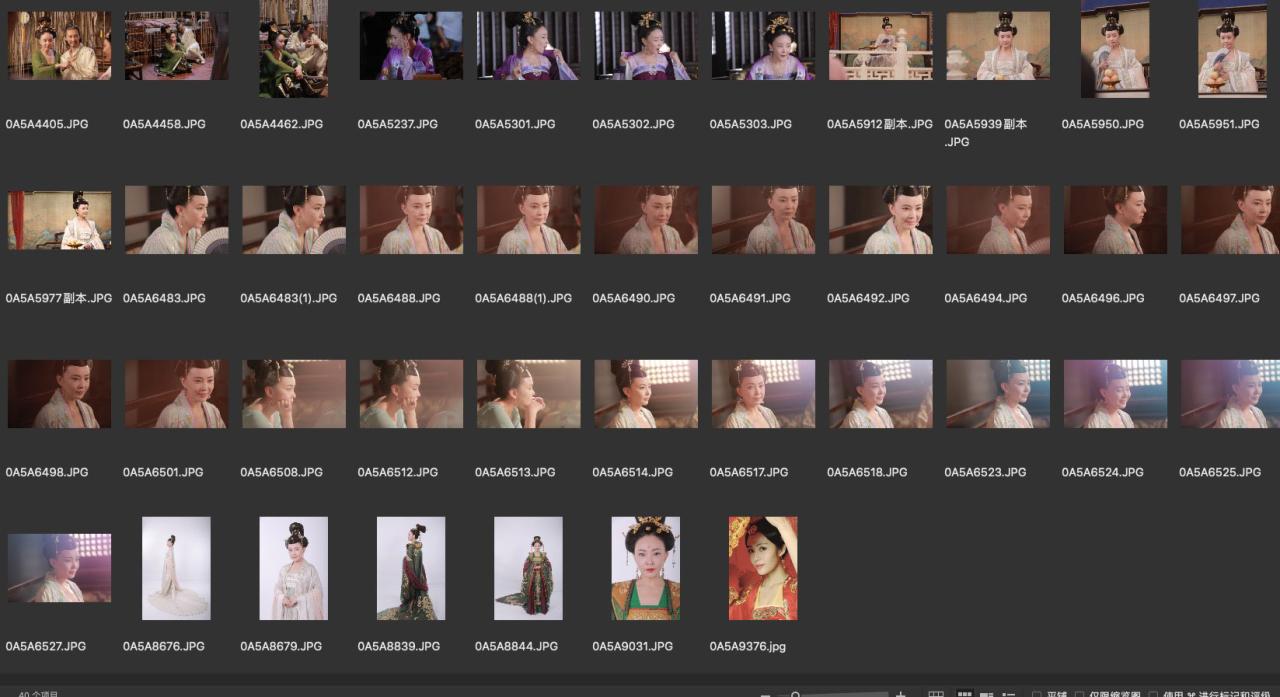Switch to list view icon
The image size is (1280, 697).
point(1009,694)
